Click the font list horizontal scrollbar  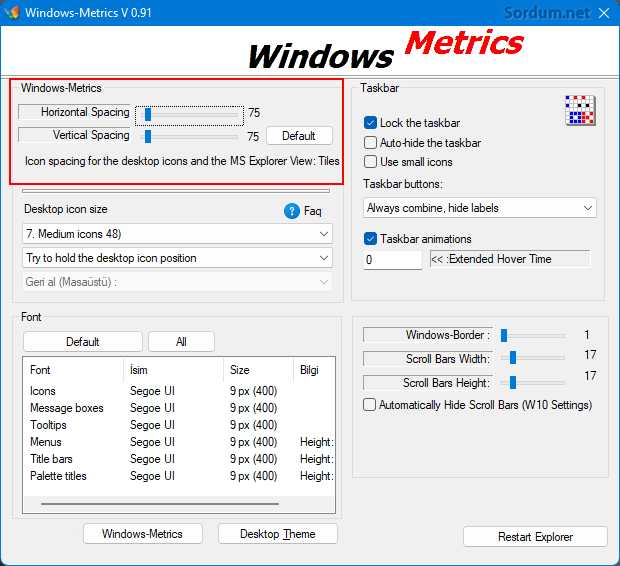tap(160, 504)
